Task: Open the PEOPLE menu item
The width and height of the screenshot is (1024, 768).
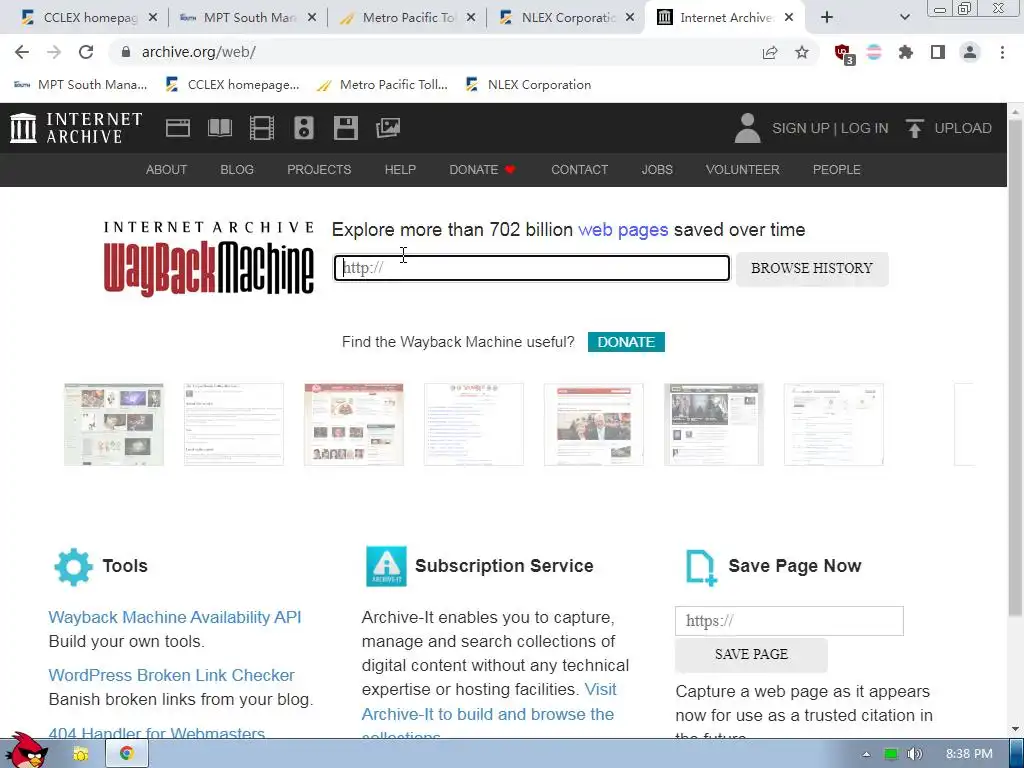Action: [837, 170]
